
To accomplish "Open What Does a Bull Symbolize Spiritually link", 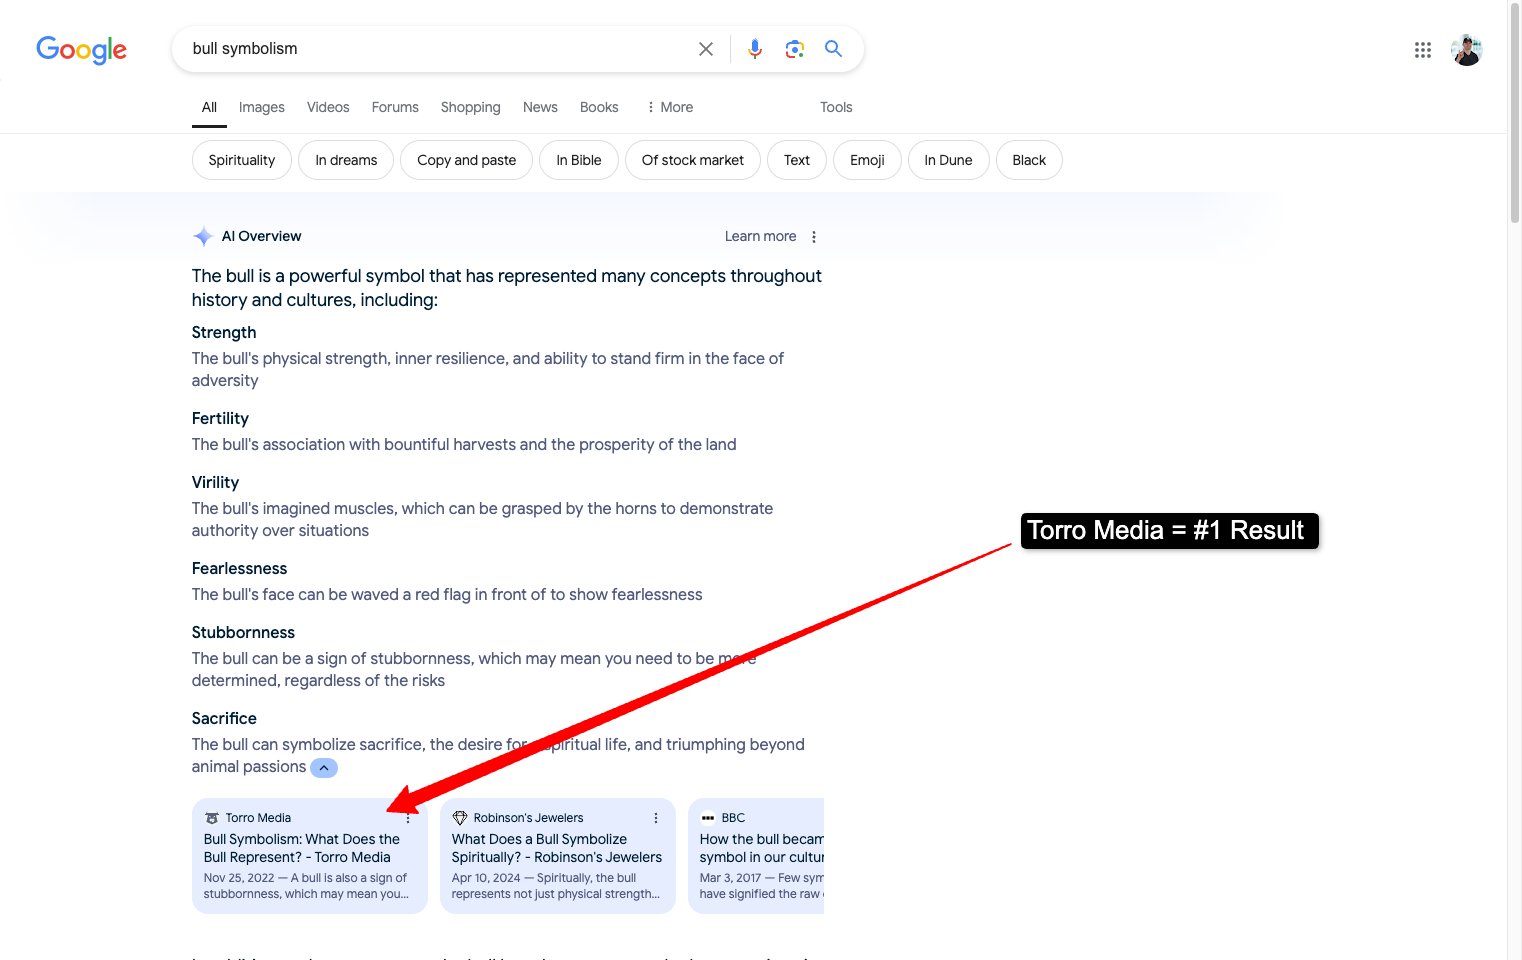I will (x=557, y=848).
